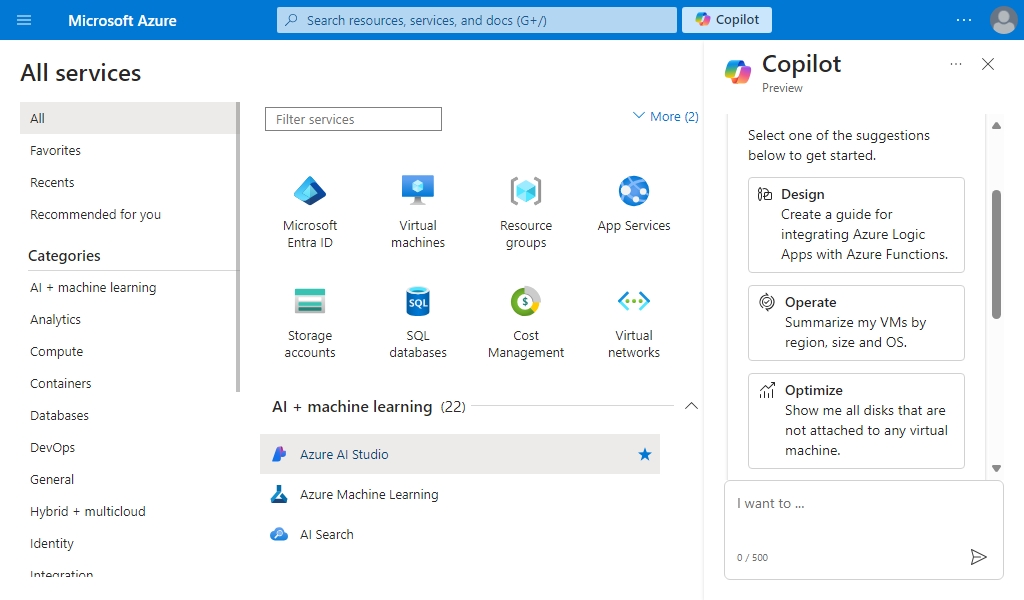Viewport: 1024px width, 600px height.
Task: Click the Optimize chart icon
Action: click(767, 390)
